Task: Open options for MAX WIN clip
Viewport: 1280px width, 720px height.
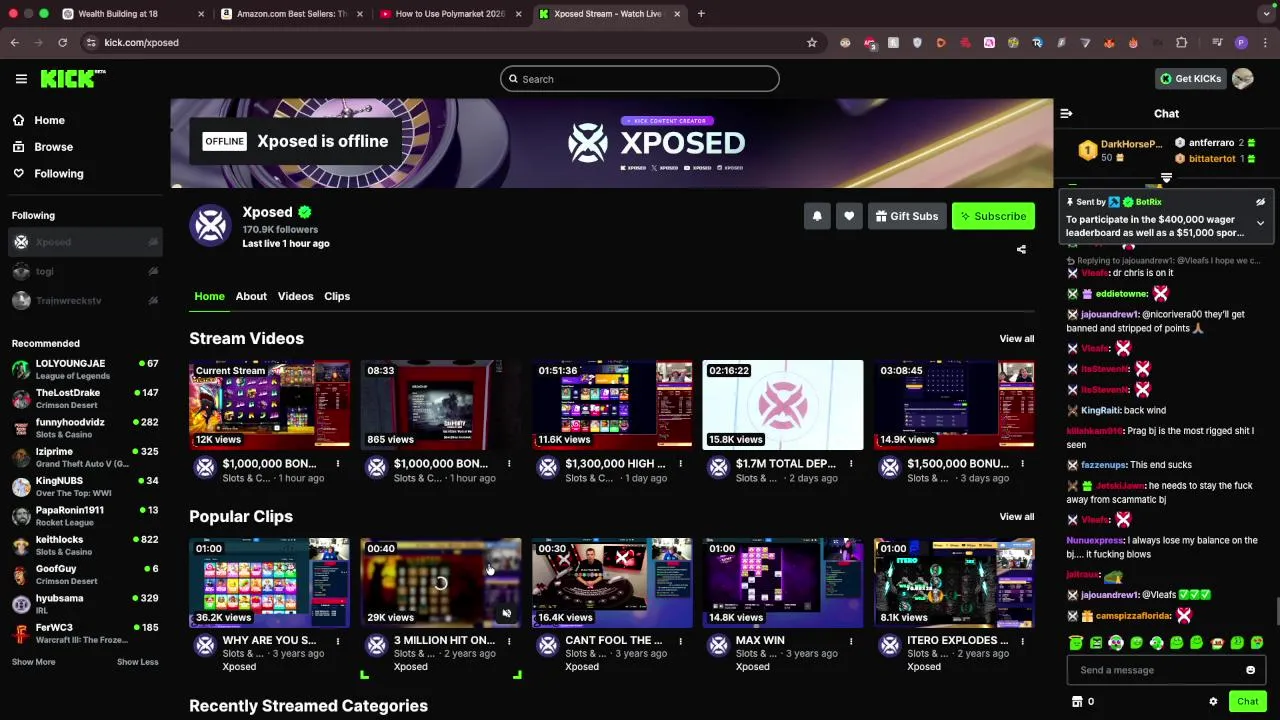Action: 851,640
